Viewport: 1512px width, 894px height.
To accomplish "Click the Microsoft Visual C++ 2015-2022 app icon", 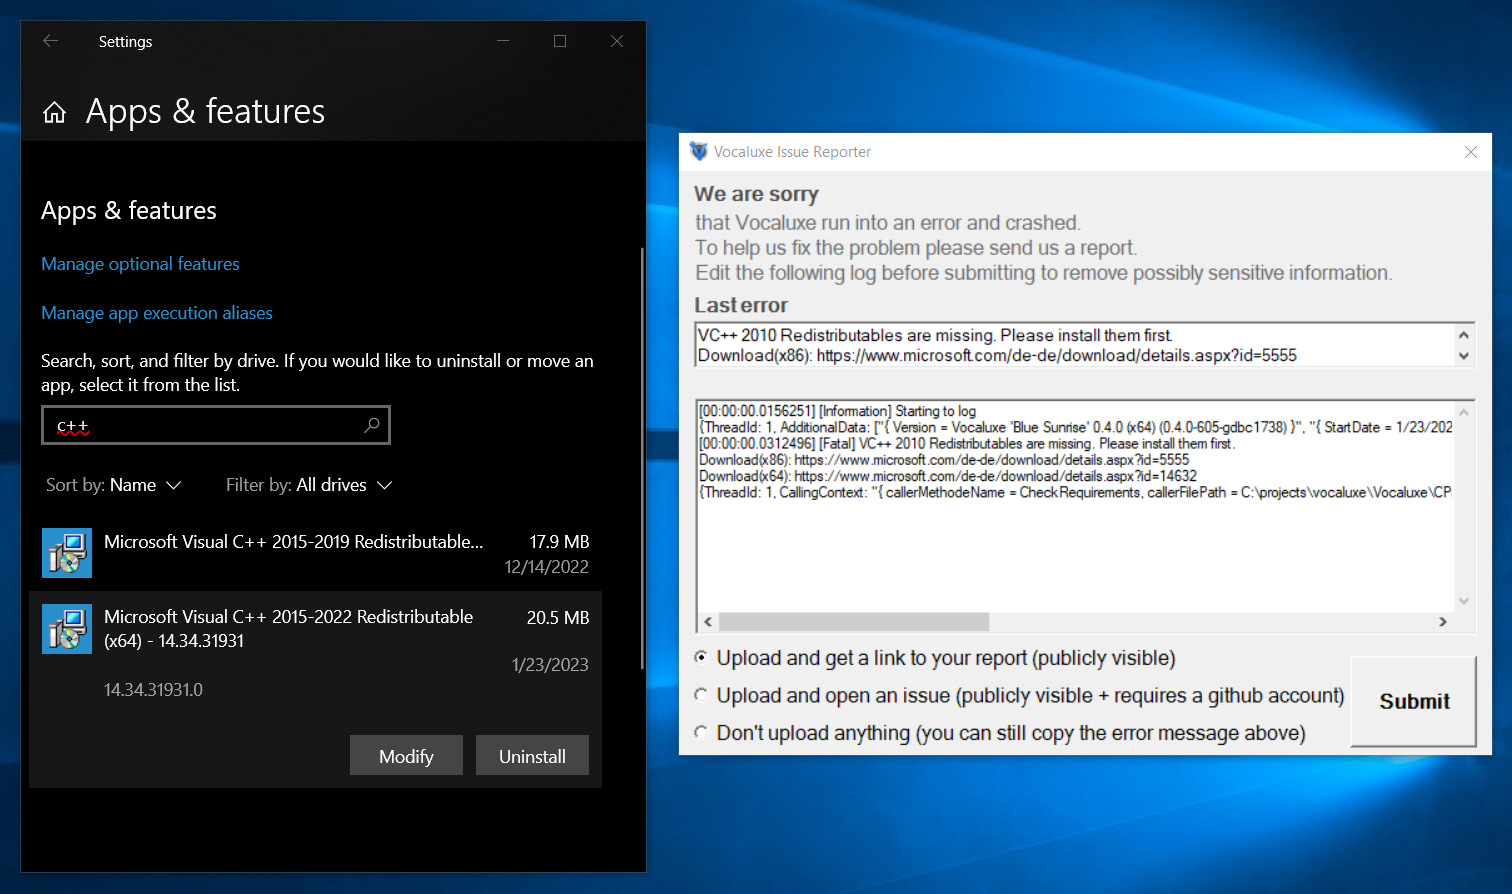I will pyautogui.click(x=66, y=628).
